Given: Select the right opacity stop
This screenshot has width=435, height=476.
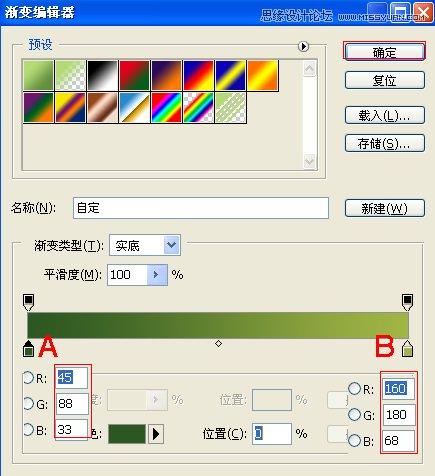Looking at the screenshot, I should pos(407,302).
